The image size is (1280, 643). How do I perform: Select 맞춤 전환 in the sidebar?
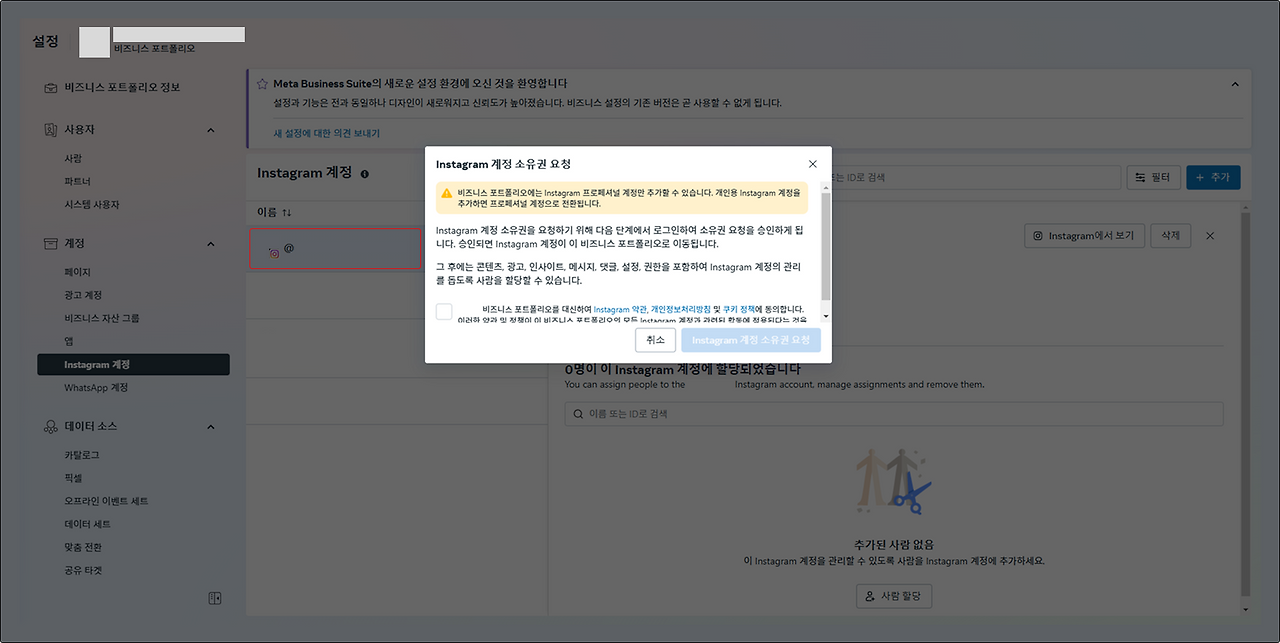(x=83, y=548)
